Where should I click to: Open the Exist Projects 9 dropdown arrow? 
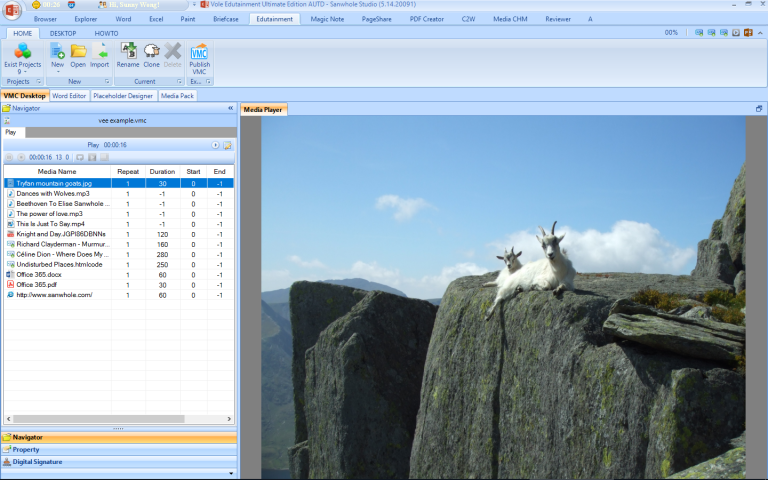pyautogui.click(x=25, y=72)
